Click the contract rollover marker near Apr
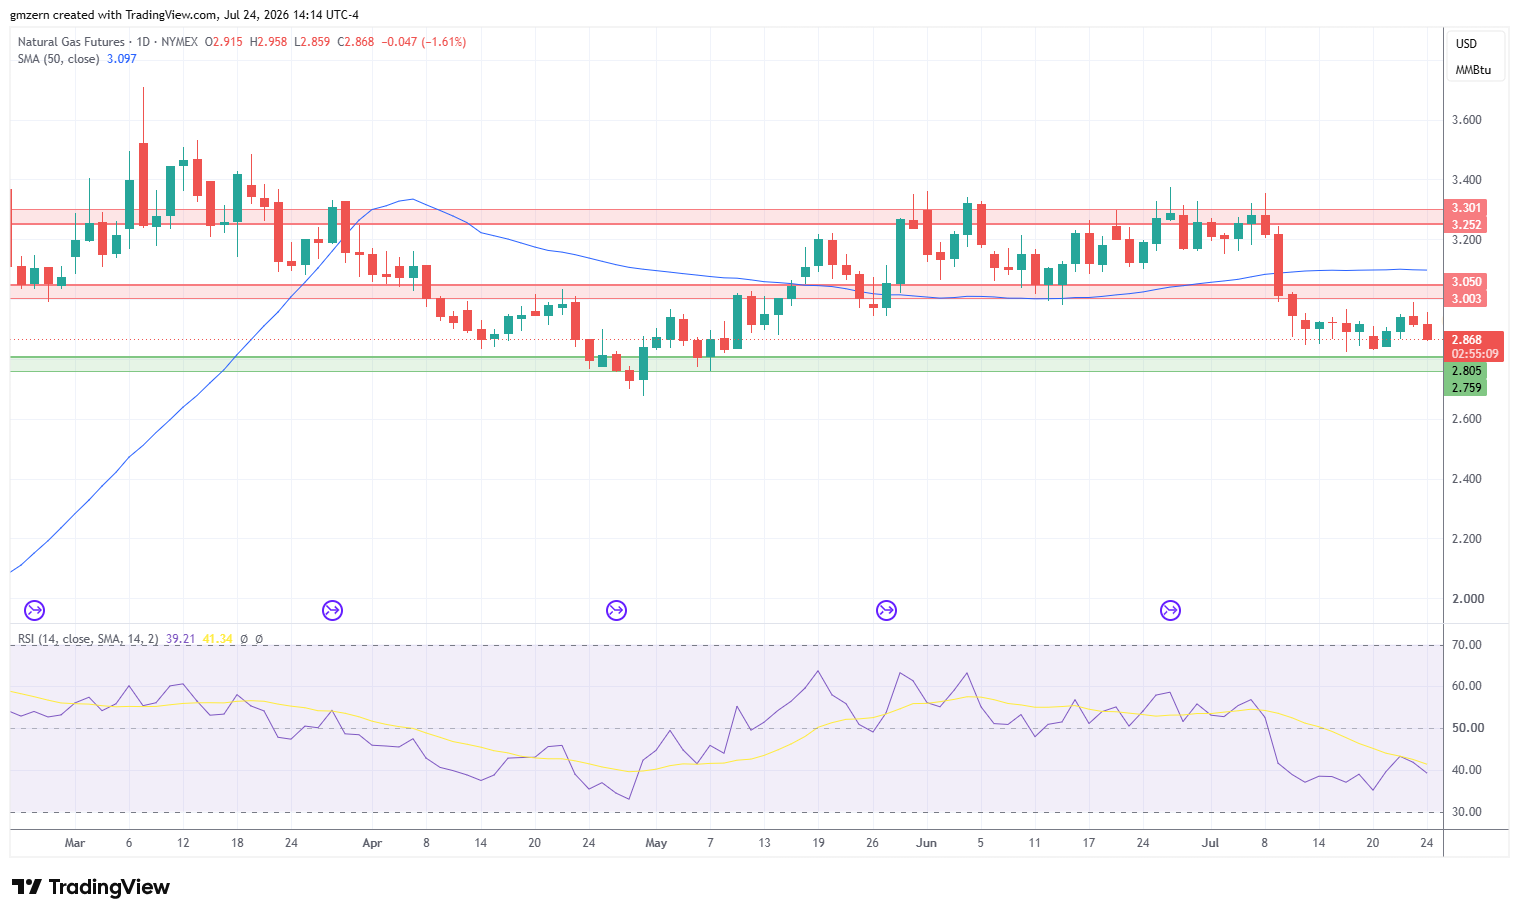 point(332,610)
